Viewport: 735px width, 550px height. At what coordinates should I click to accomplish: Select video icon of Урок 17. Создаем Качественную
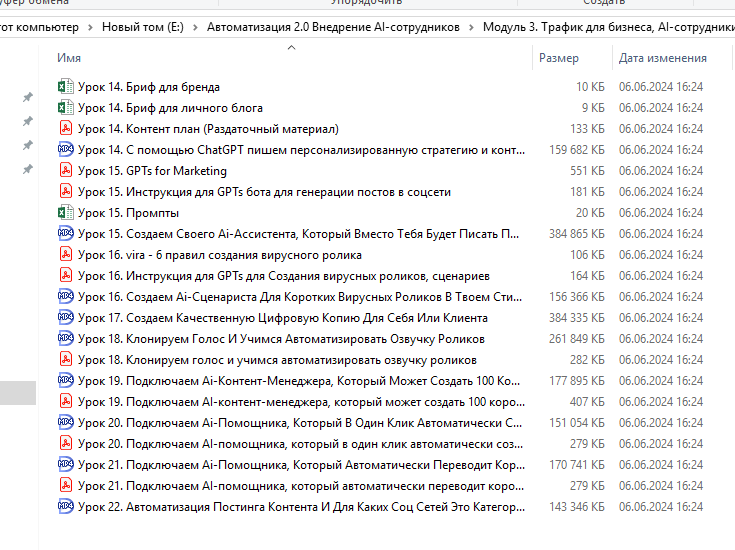coord(66,318)
